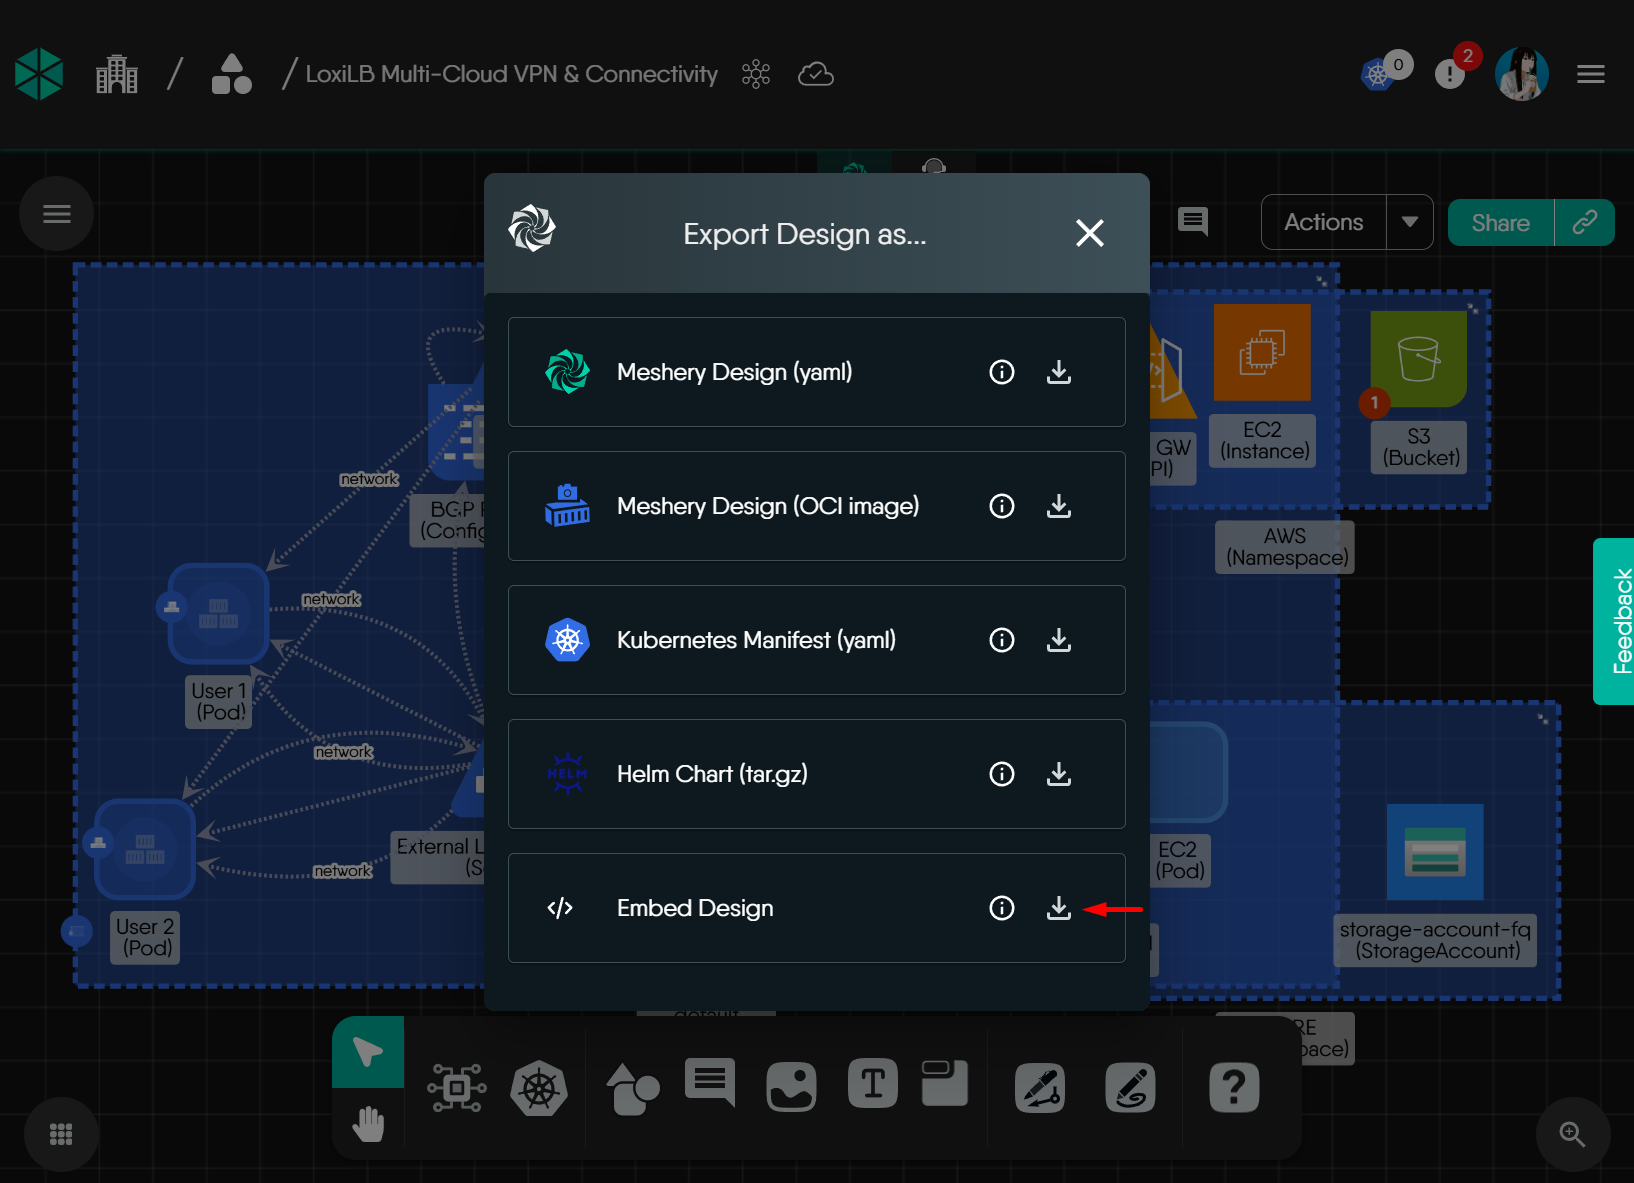Click the Share button
The height and width of the screenshot is (1183, 1634).
[x=1501, y=223]
